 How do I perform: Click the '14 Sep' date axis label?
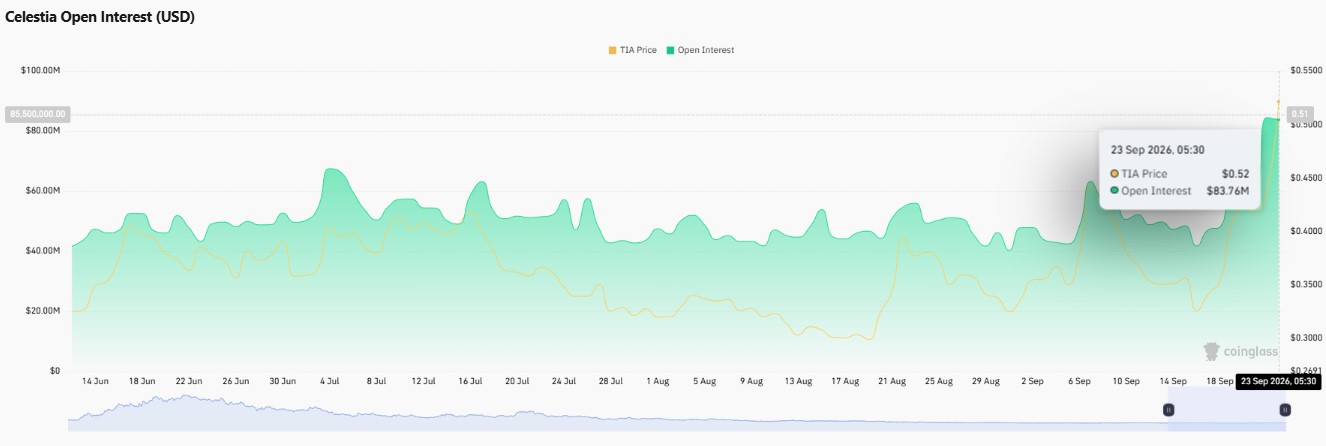click(1173, 381)
